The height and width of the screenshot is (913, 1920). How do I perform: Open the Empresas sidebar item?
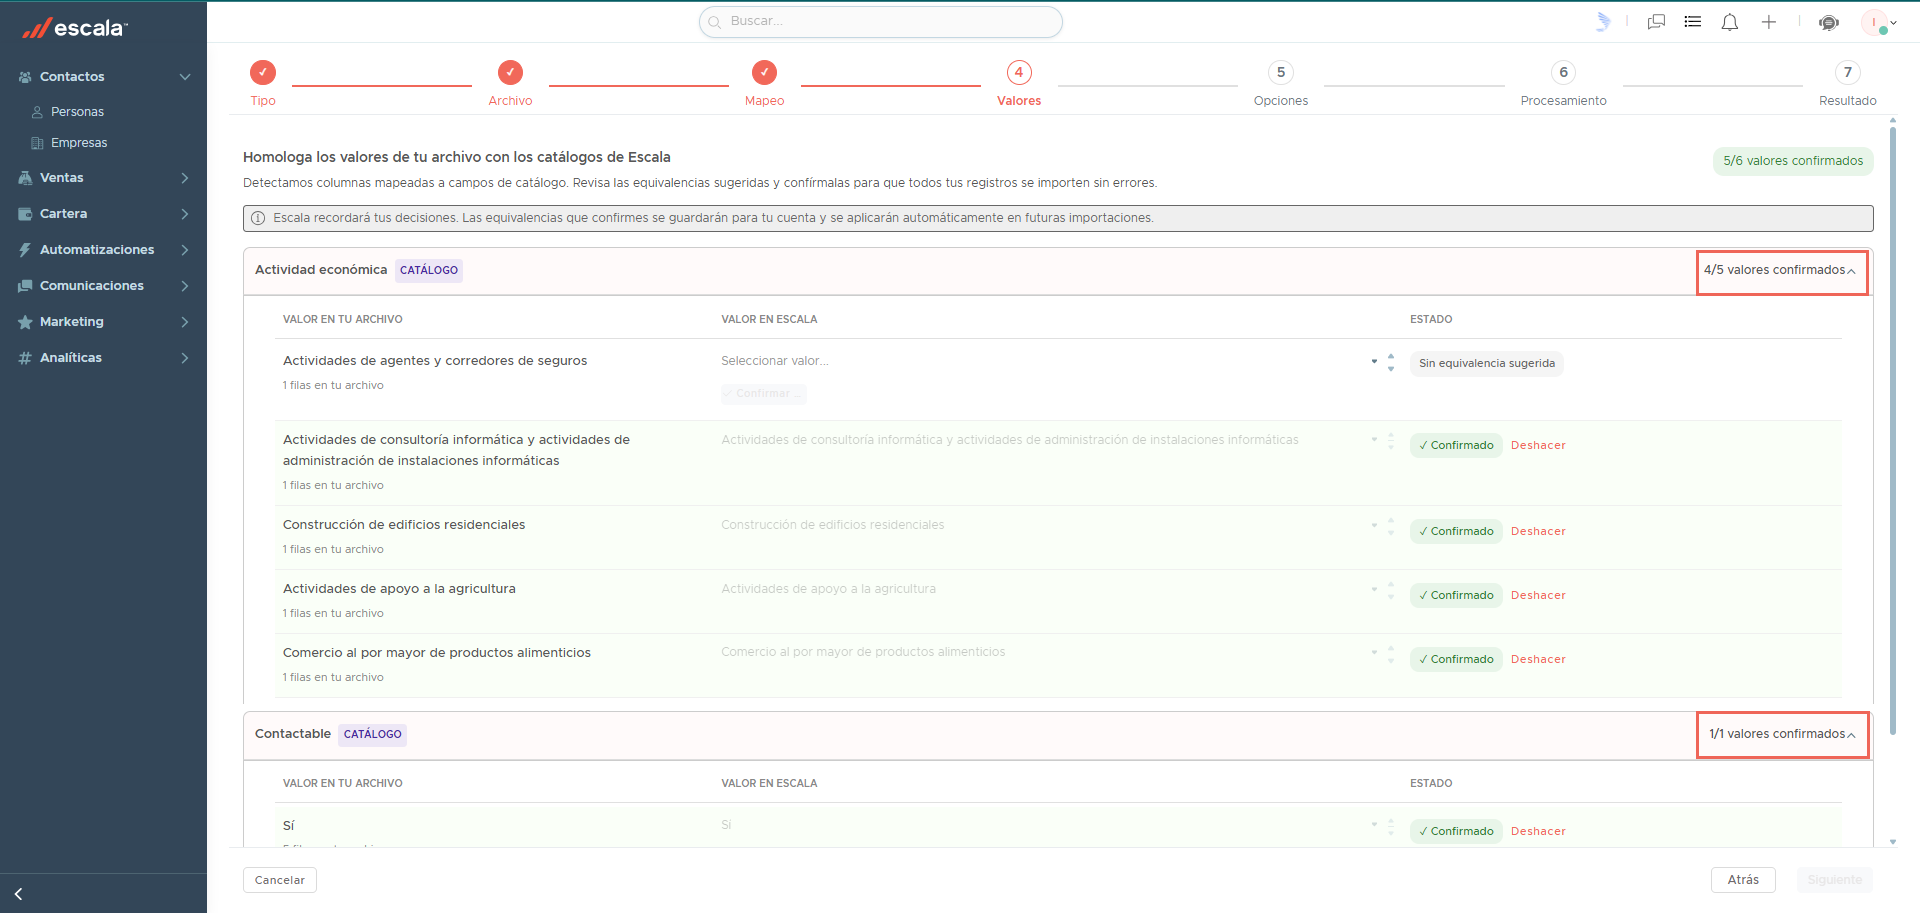click(79, 143)
